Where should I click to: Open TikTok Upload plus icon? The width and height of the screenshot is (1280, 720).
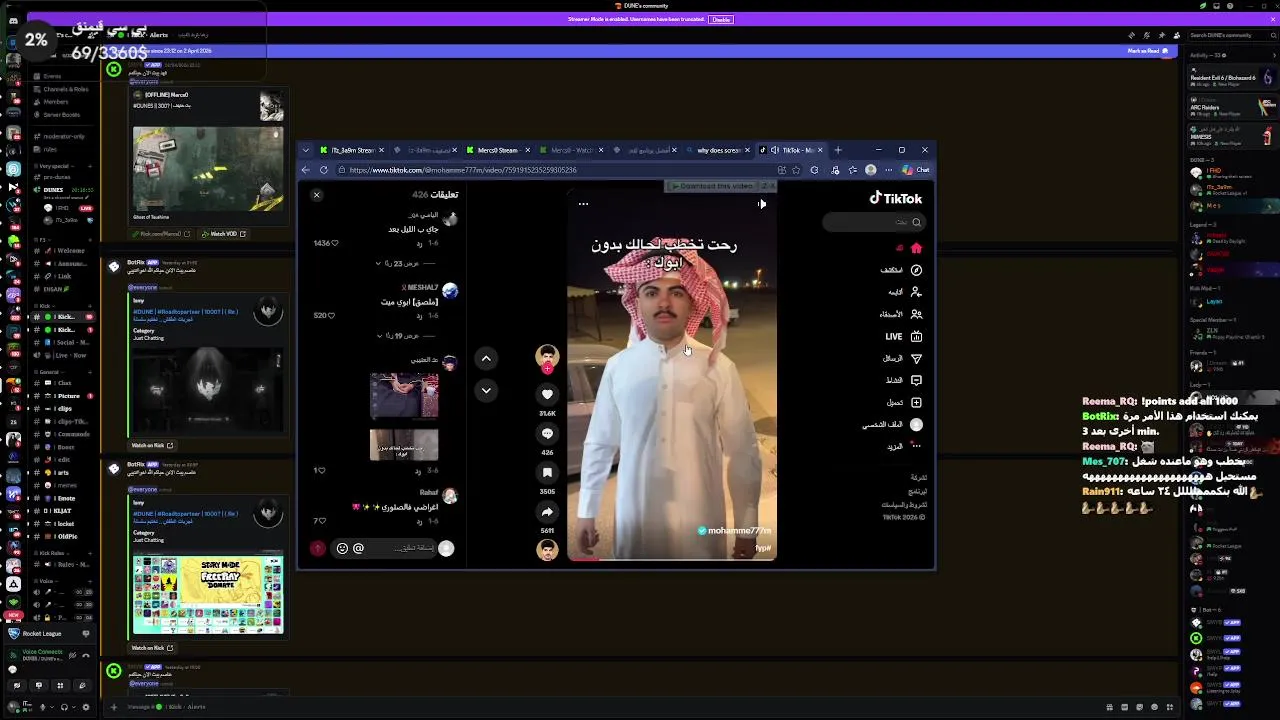[x=916, y=402]
